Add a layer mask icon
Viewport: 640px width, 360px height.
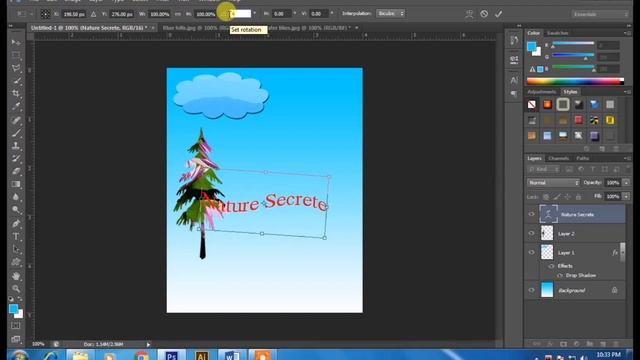pyautogui.click(x=563, y=344)
